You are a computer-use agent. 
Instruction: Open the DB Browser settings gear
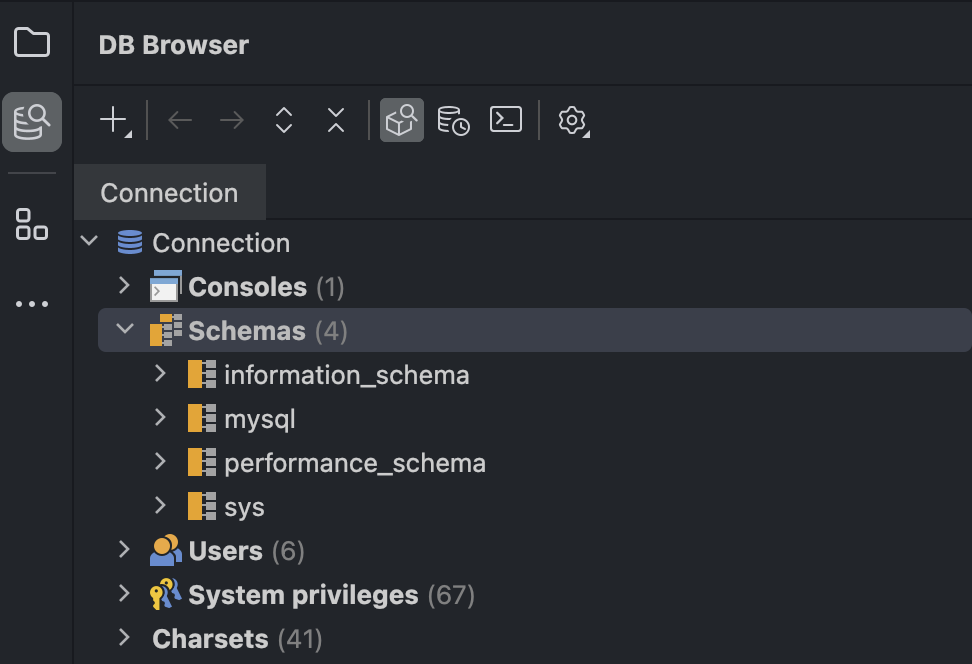click(x=572, y=121)
